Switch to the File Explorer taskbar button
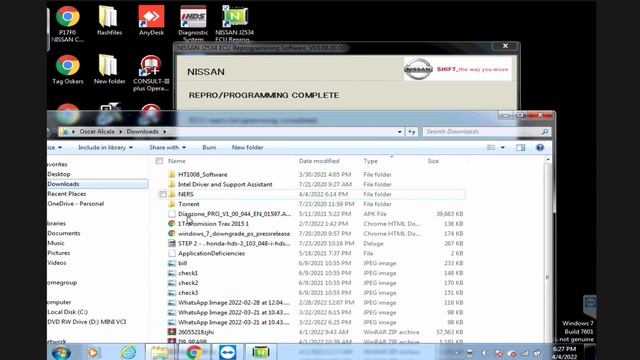Image resolution: width=640 pixels, height=360 pixels. pos(160,352)
